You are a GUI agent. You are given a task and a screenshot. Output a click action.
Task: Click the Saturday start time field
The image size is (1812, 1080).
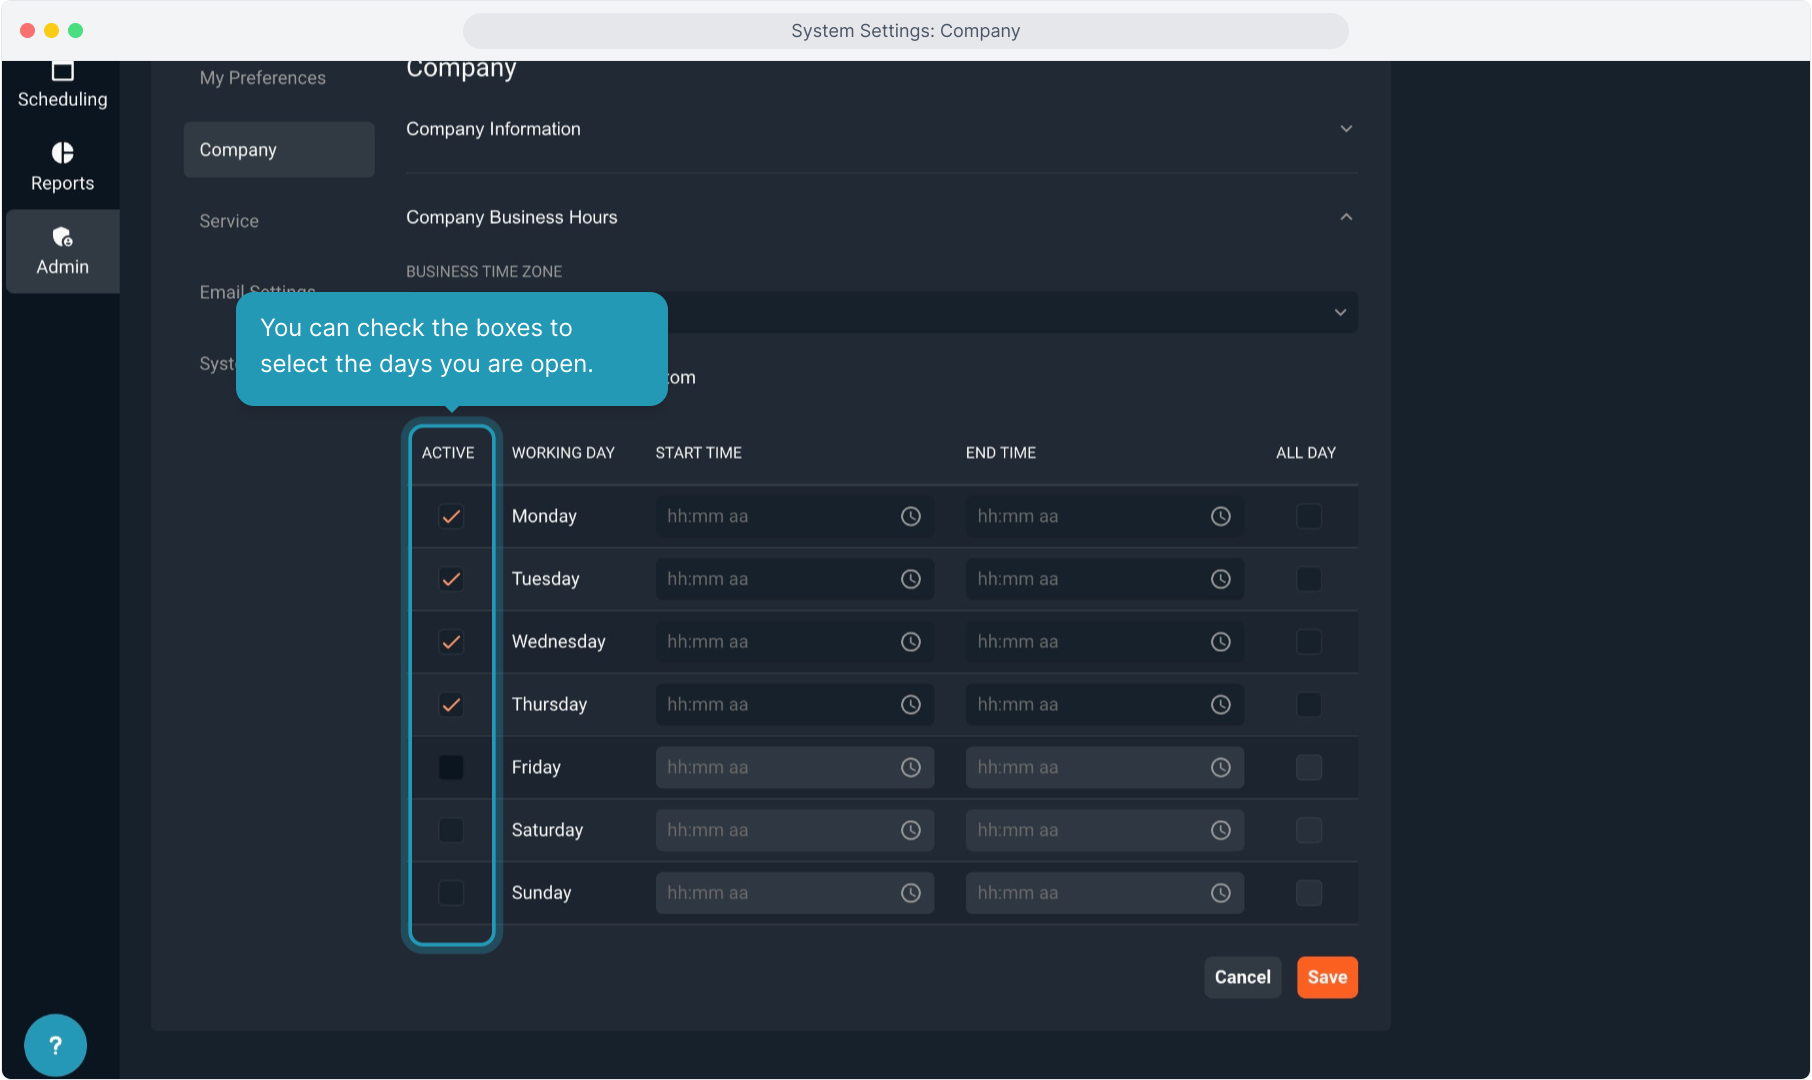[775, 831]
